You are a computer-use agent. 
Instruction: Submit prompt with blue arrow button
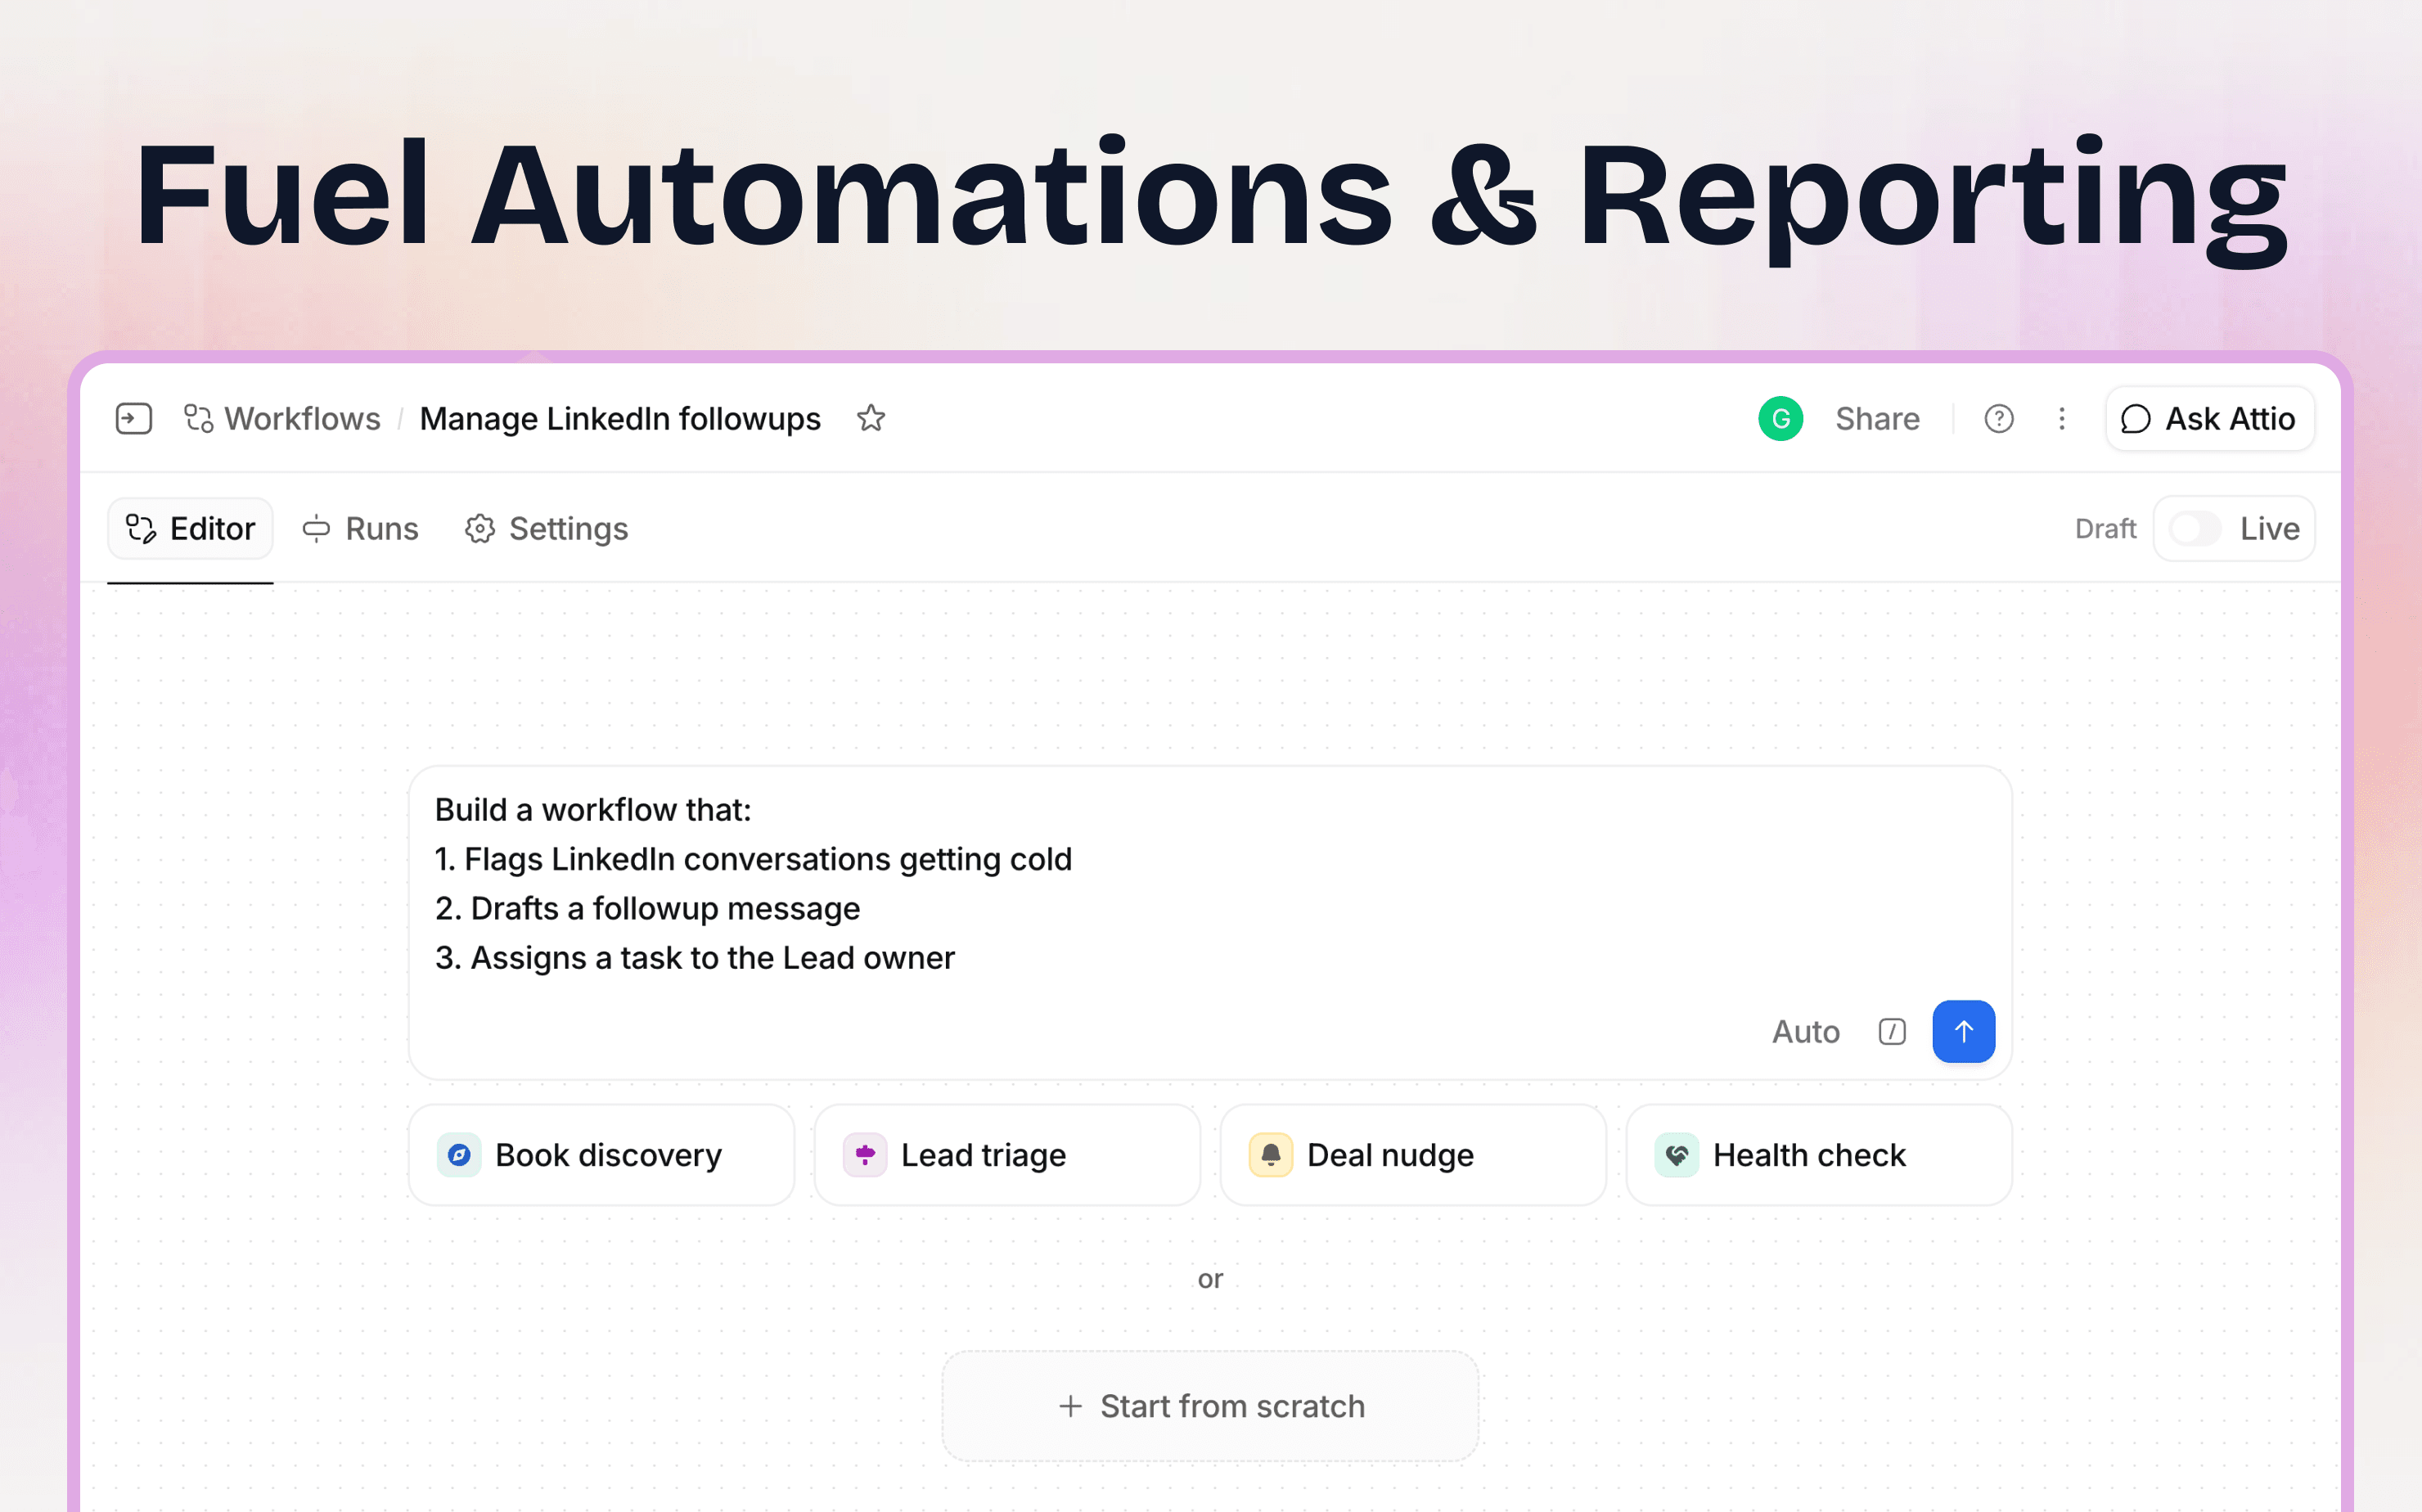(1963, 1031)
